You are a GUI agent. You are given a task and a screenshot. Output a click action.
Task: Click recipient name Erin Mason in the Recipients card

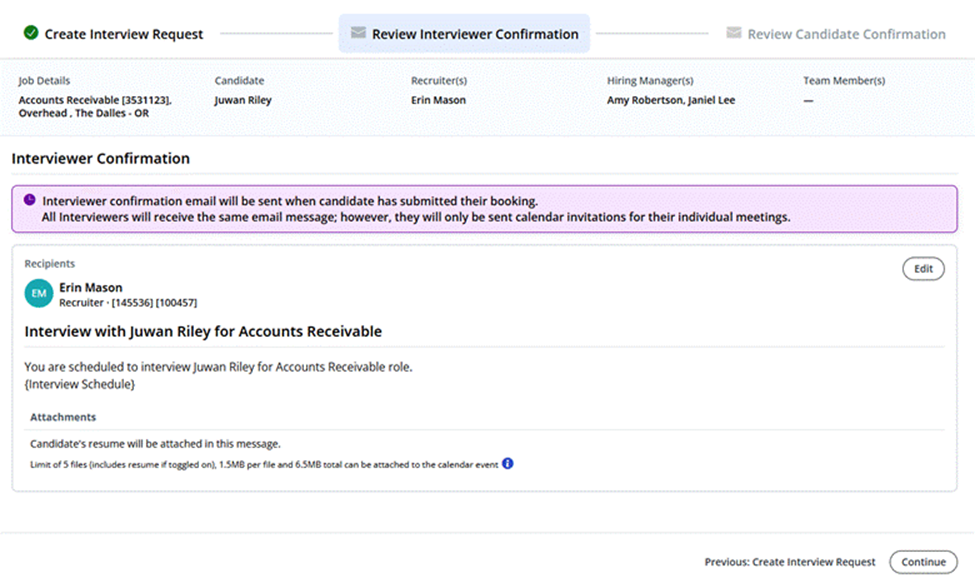pos(91,287)
